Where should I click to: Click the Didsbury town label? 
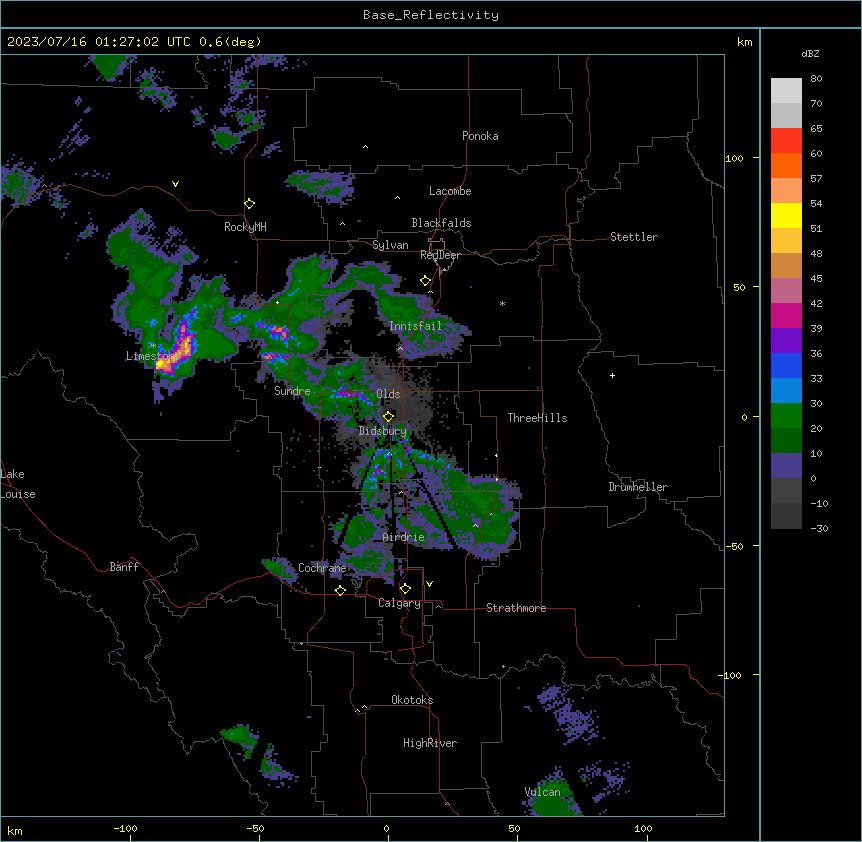[x=382, y=431]
